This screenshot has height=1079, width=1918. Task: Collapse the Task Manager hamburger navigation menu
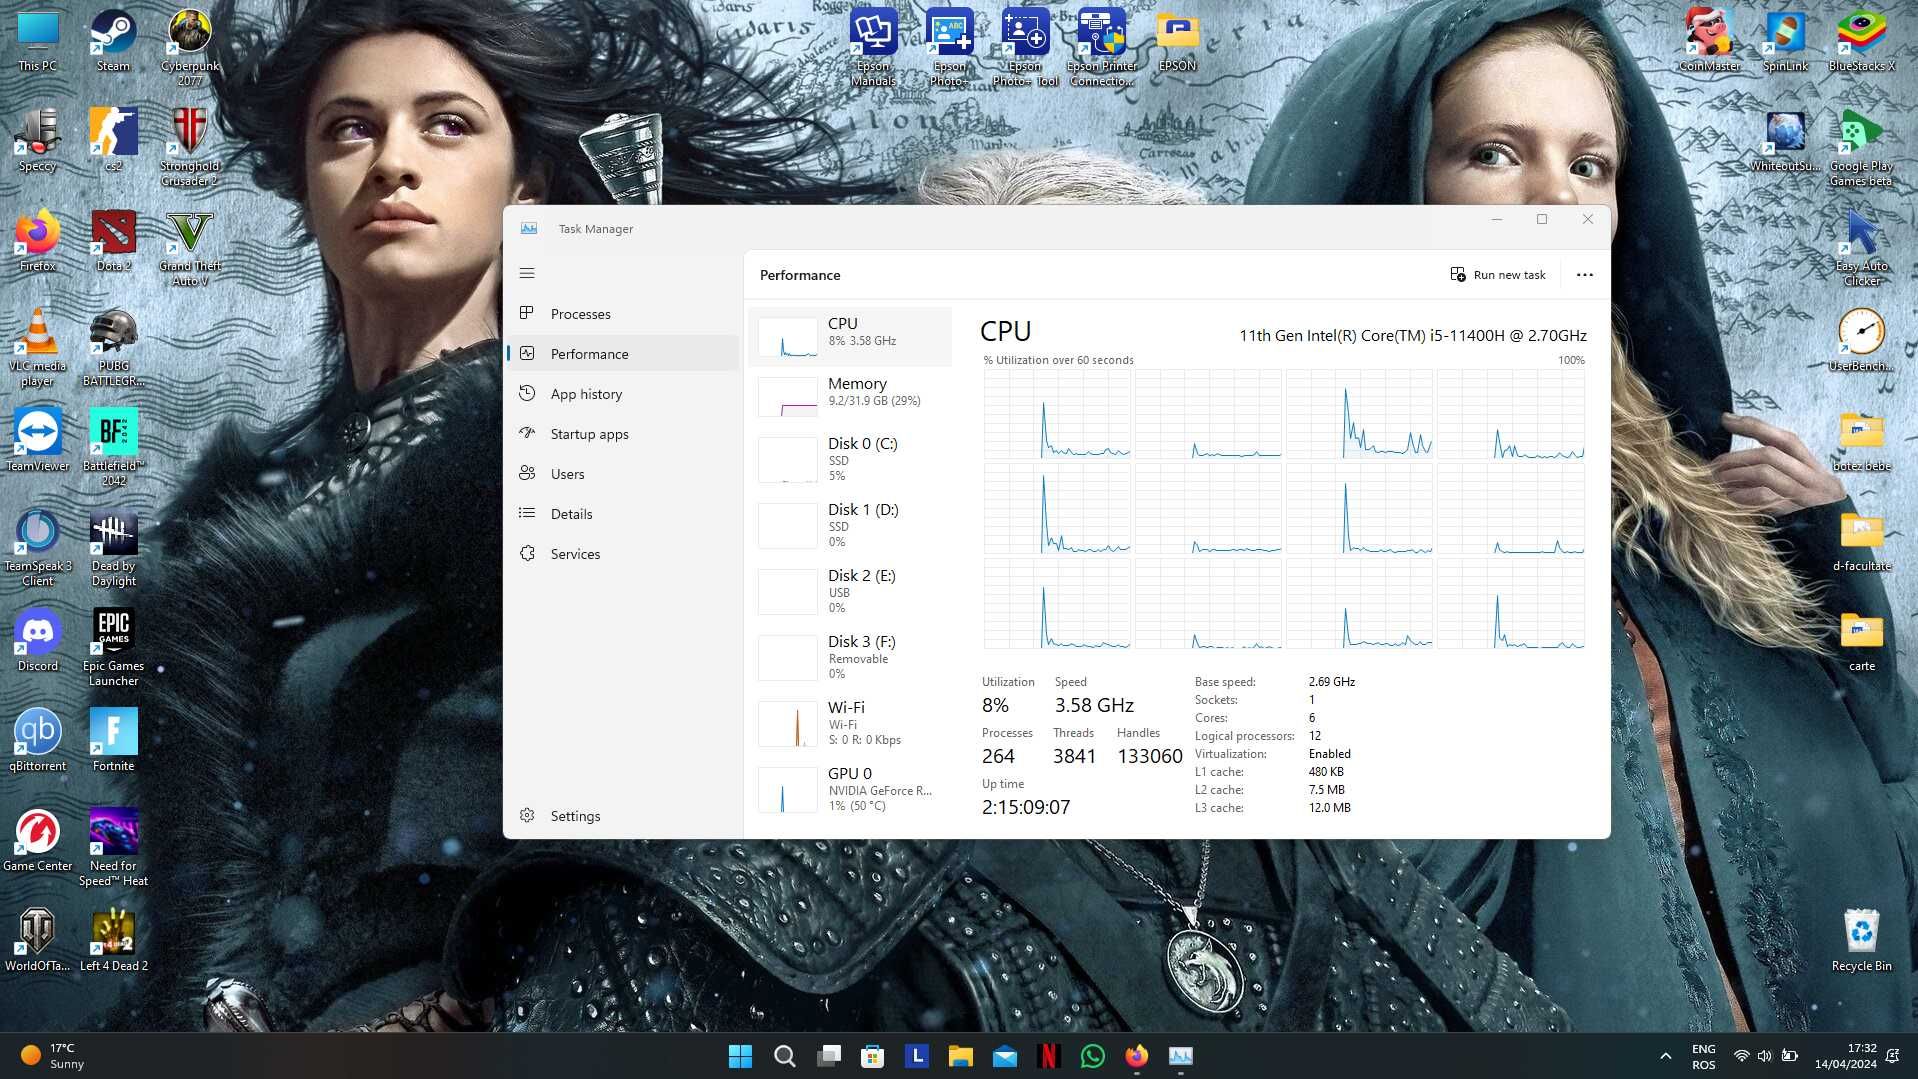[527, 273]
